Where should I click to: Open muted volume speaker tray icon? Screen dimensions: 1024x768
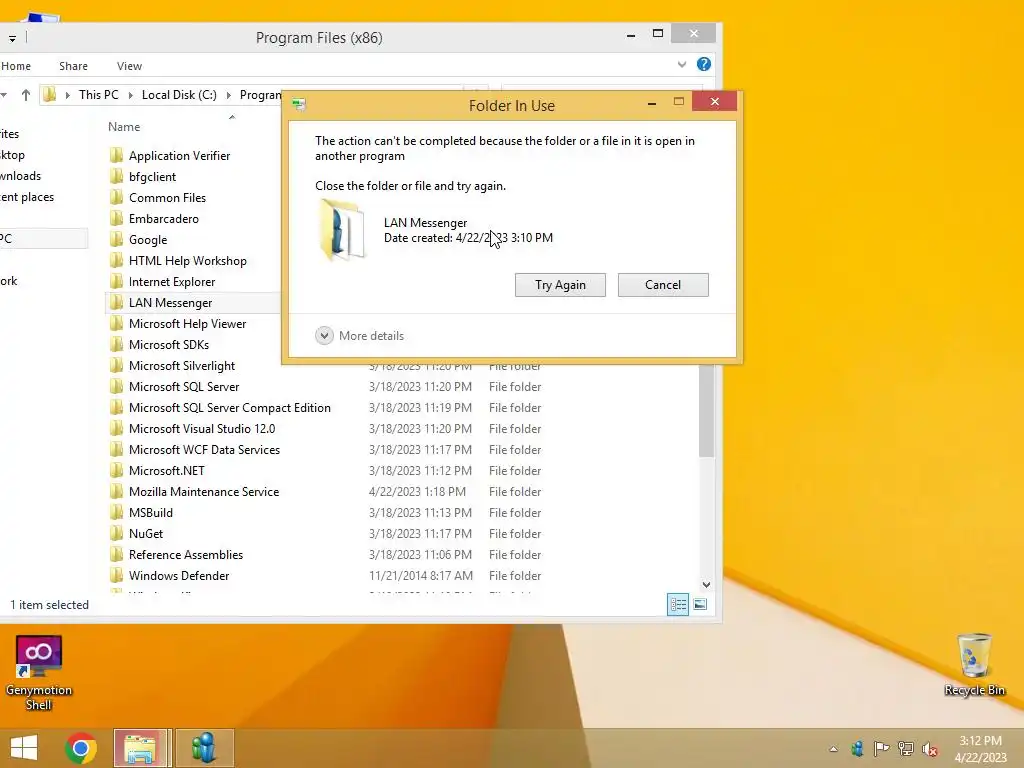click(930, 749)
